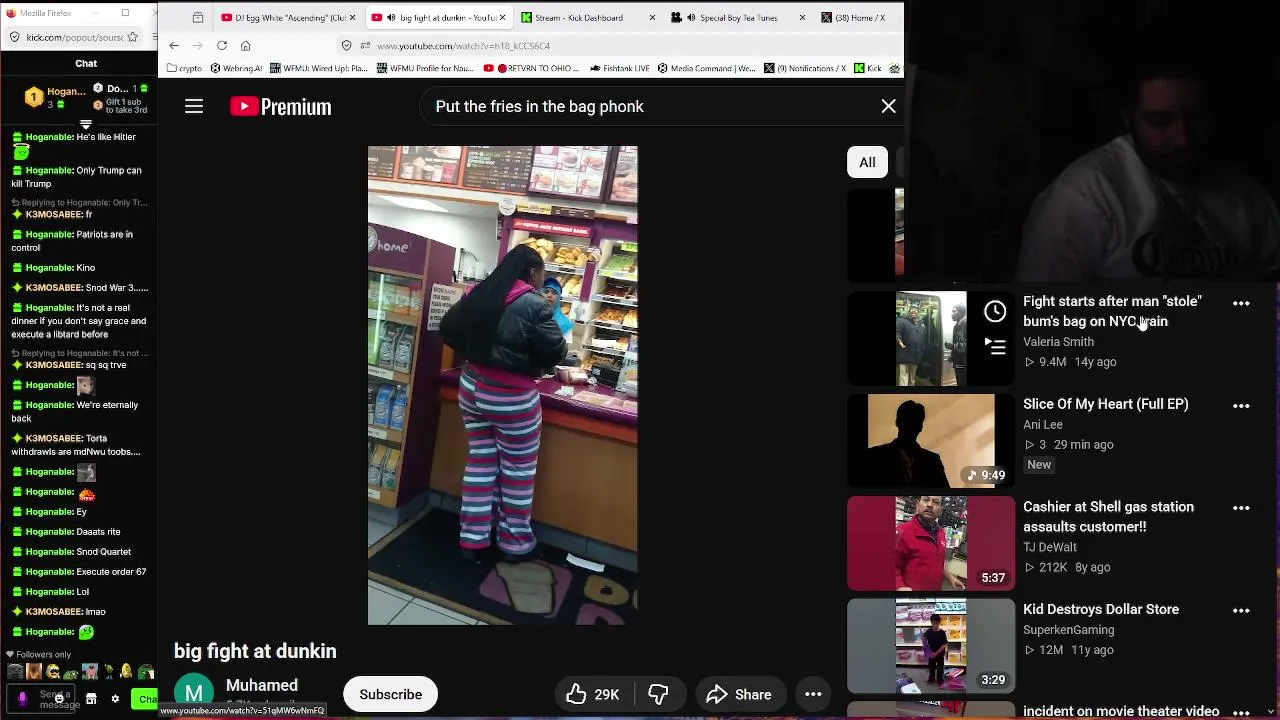1280x720 pixels.
Task: Go forward in the browser
Action: tap(198, 46)
